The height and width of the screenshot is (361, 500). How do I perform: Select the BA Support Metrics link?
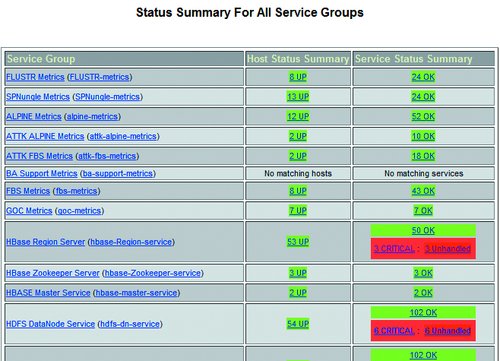click(x=42, y=173)
